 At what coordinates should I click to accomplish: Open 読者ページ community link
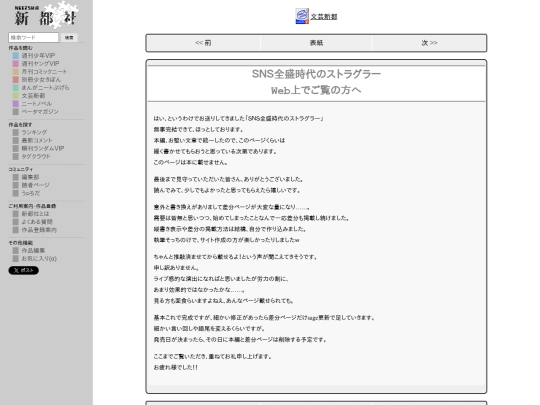[35, 185]
